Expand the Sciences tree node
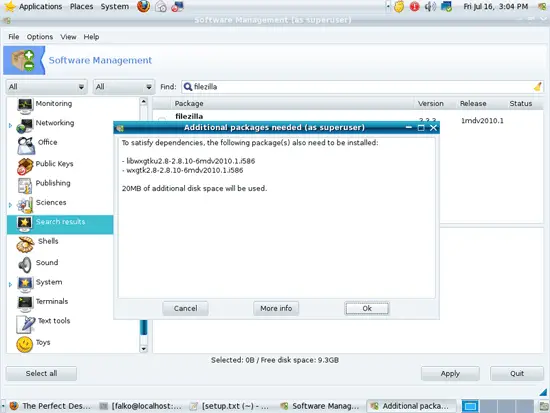This screenshot has height=413, width=550. point(10,205)
